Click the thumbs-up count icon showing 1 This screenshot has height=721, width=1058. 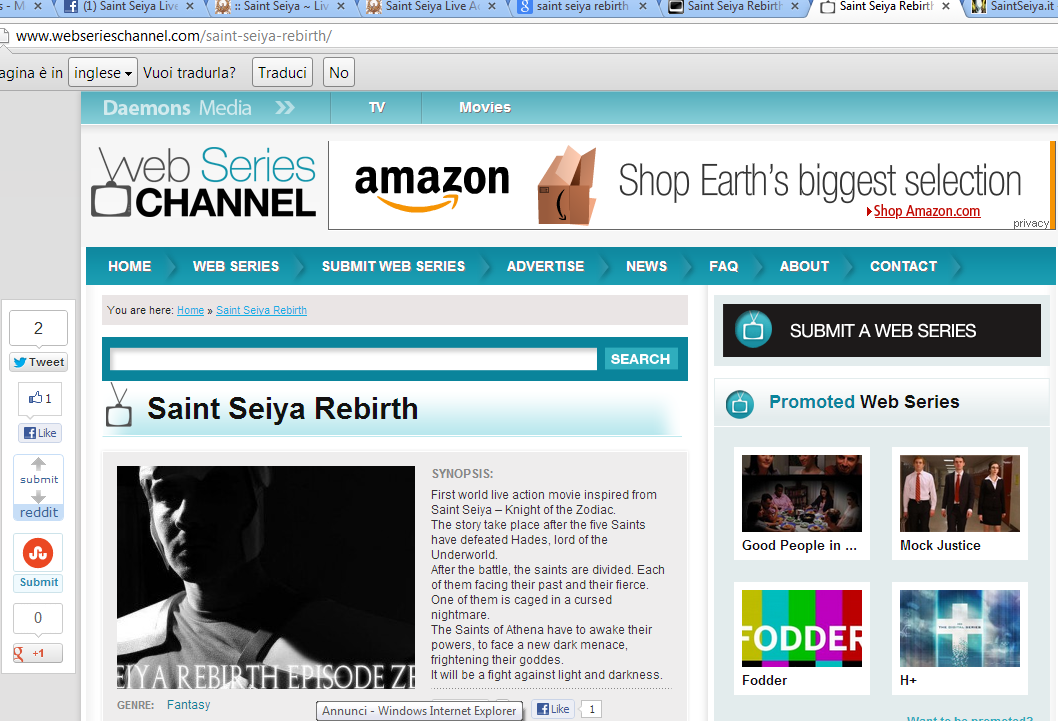point(40,399)
